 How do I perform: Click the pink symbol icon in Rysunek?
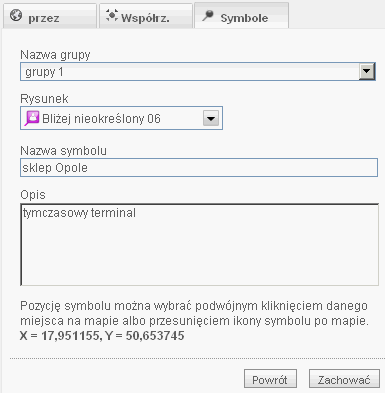click(x=32, y=119)
